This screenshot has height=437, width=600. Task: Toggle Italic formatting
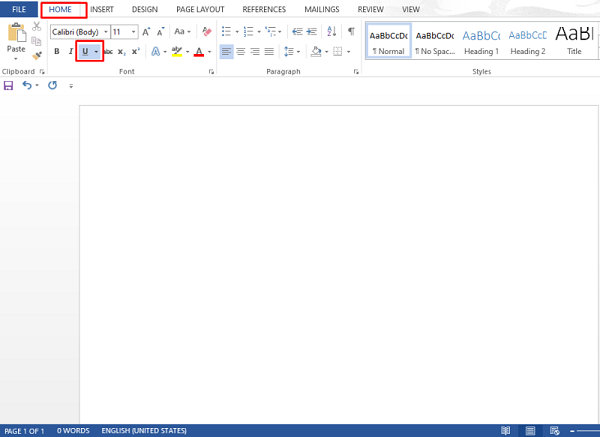(71, 51)
